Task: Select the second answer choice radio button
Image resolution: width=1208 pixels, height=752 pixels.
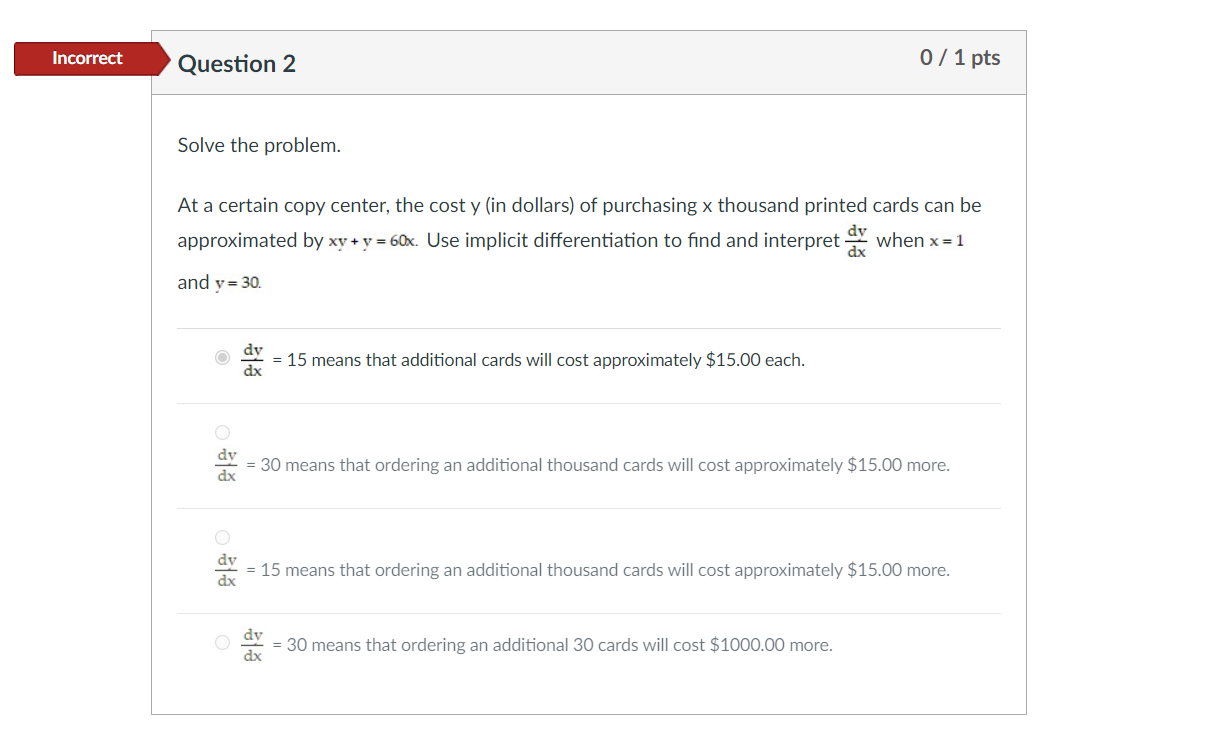Action: coord(222,432)
